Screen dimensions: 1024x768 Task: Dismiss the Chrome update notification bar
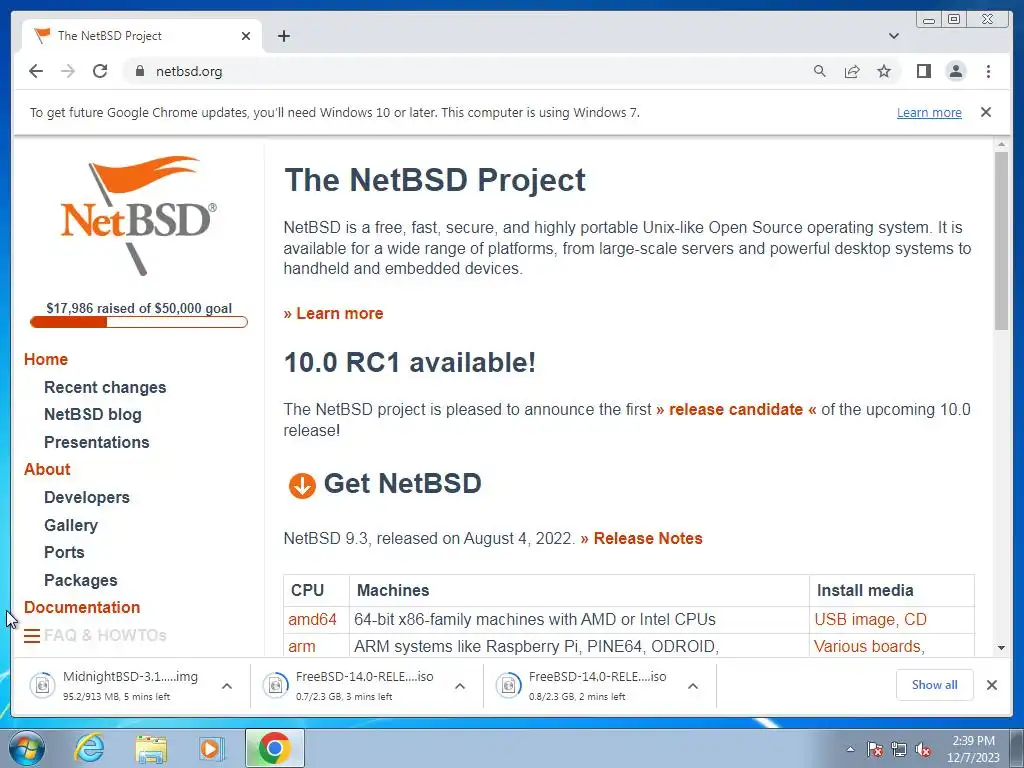click(986, 112)
